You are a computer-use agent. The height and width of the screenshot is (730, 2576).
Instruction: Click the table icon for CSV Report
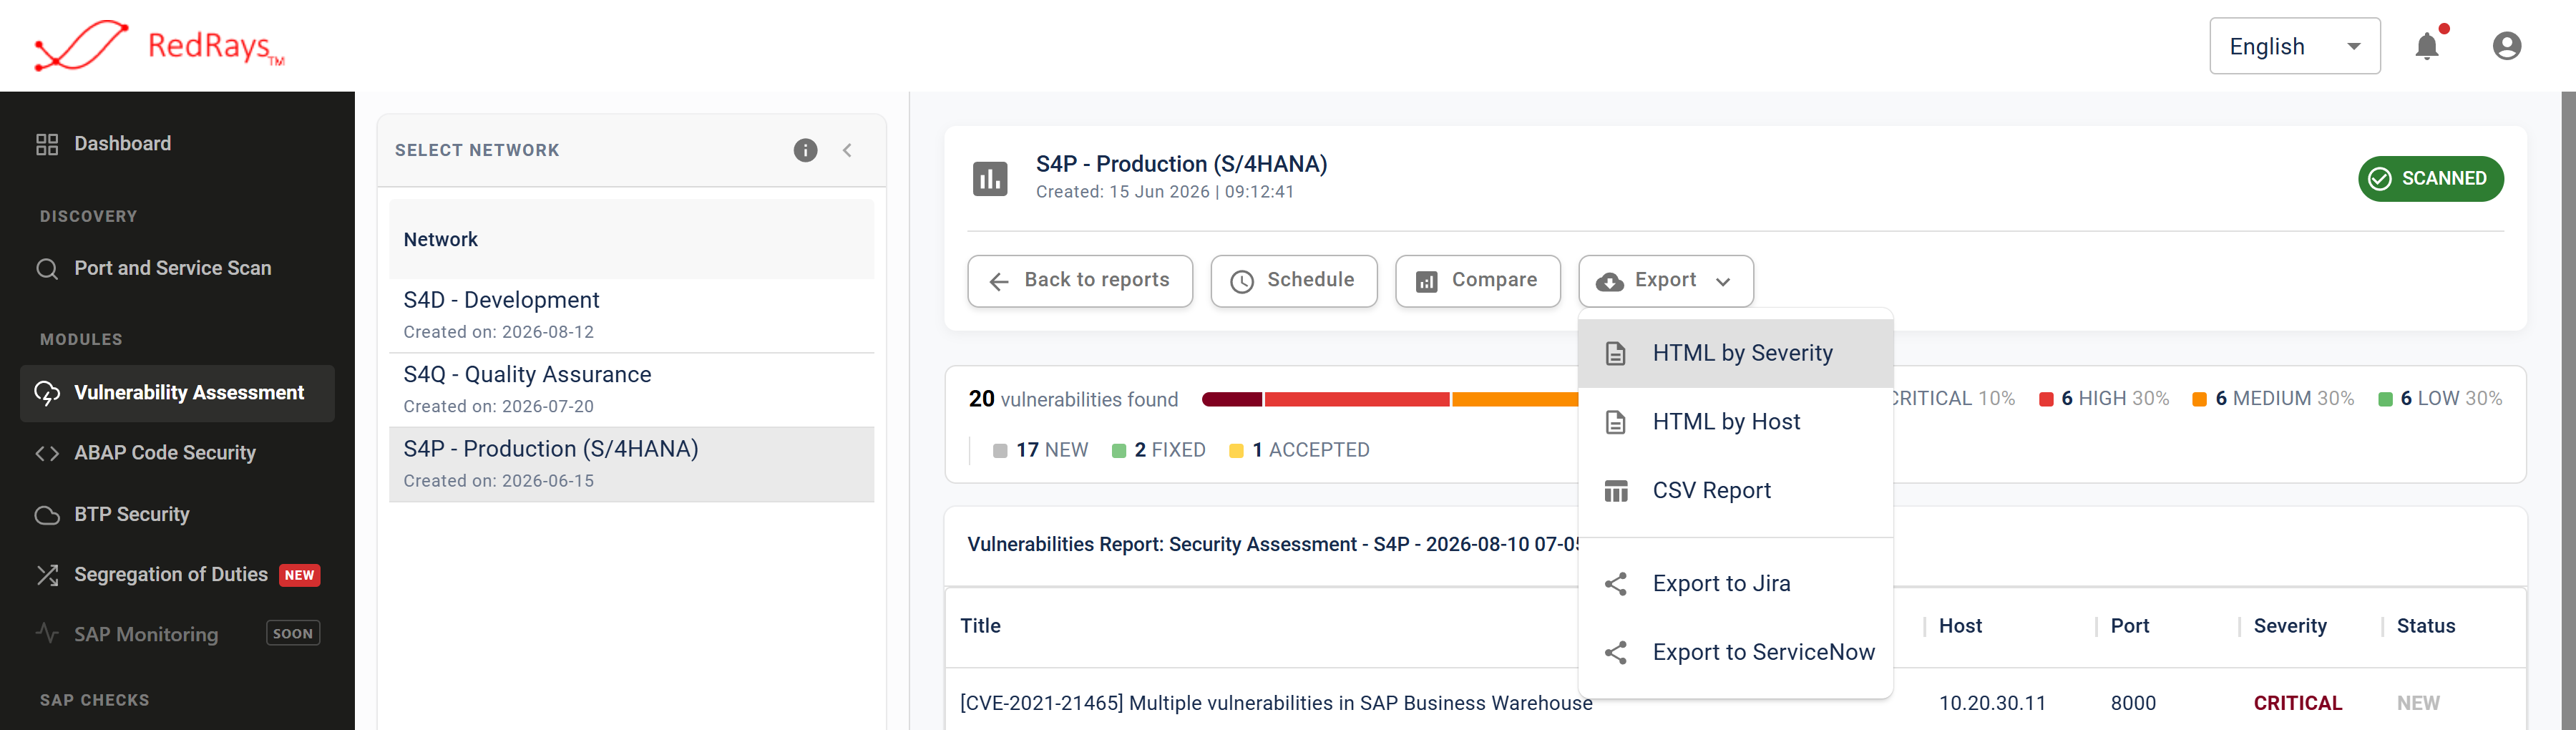[1616, 491]
